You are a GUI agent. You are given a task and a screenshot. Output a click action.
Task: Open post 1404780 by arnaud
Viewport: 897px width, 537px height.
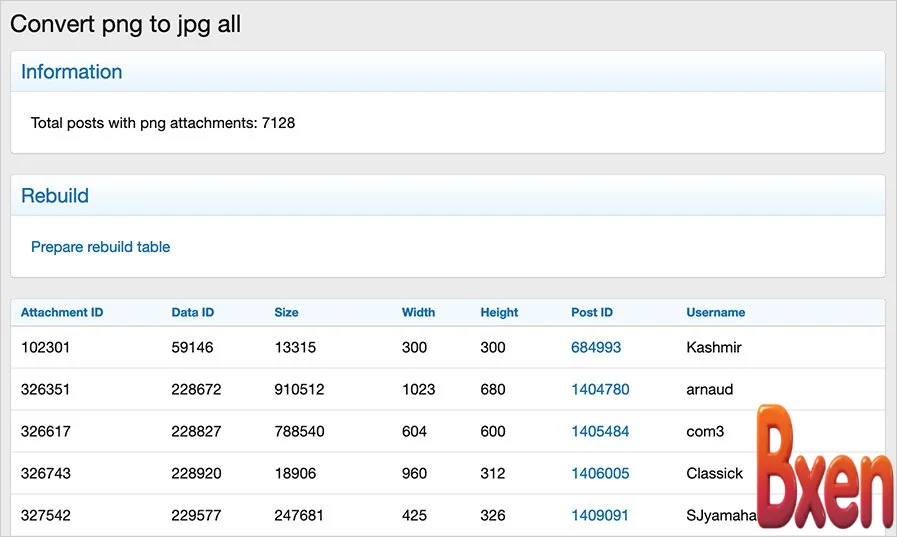[x=600, y=390]
